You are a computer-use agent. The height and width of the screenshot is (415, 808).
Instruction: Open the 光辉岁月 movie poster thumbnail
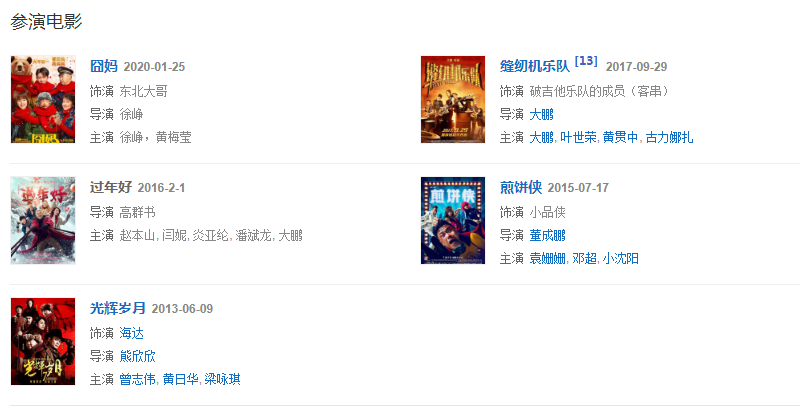point(43,341)
